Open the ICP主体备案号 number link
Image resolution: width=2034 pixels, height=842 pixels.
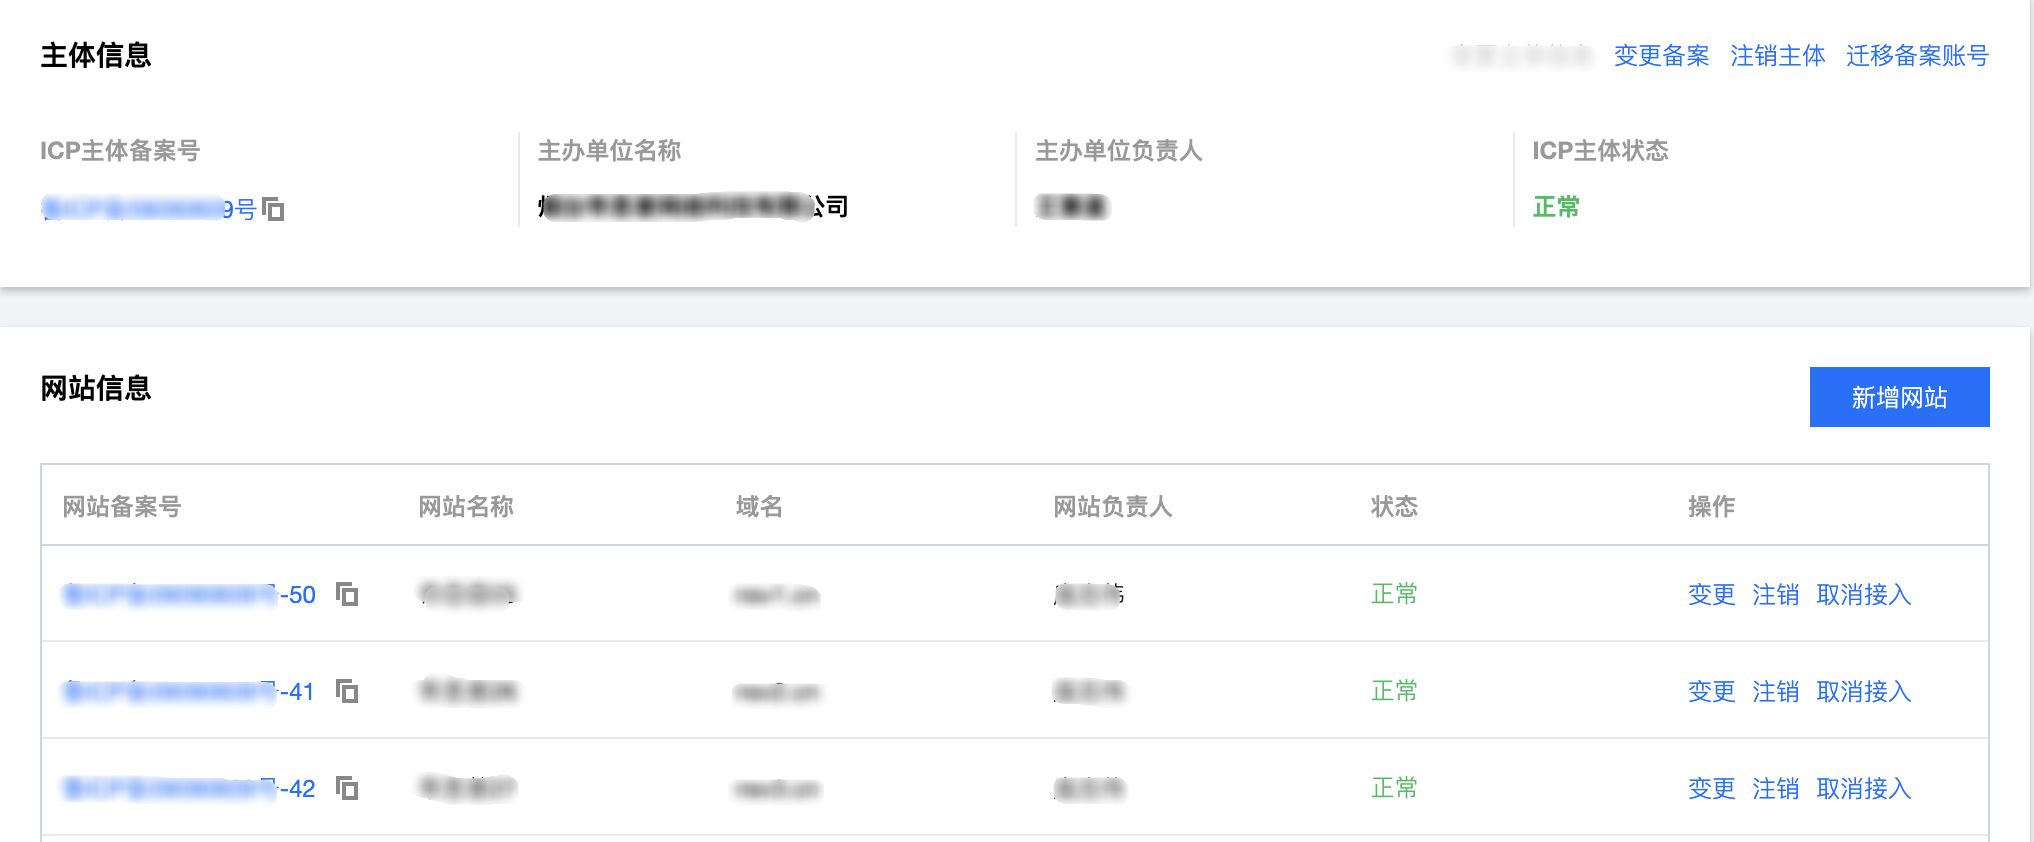pos(148,209)
